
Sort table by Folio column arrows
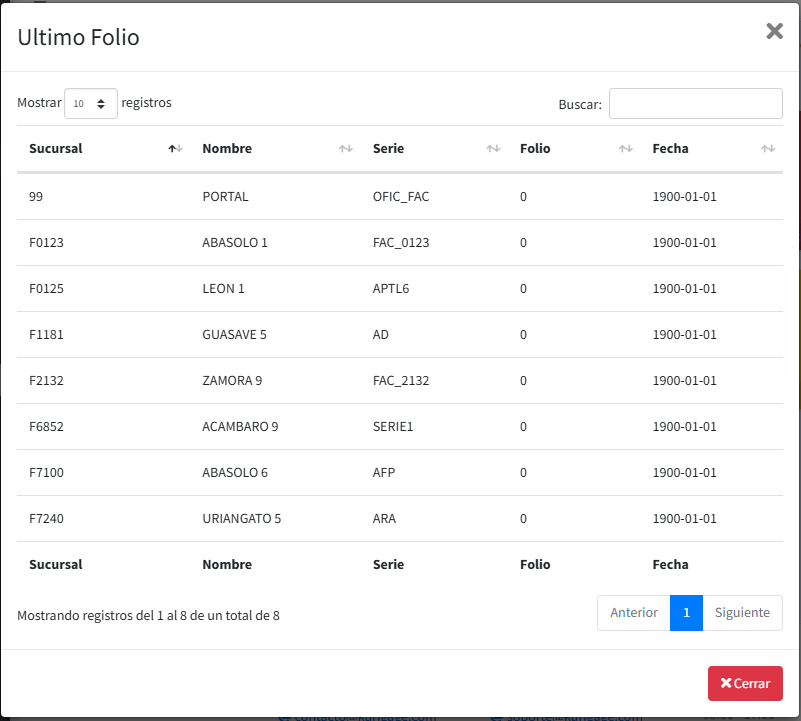[625, 149]
